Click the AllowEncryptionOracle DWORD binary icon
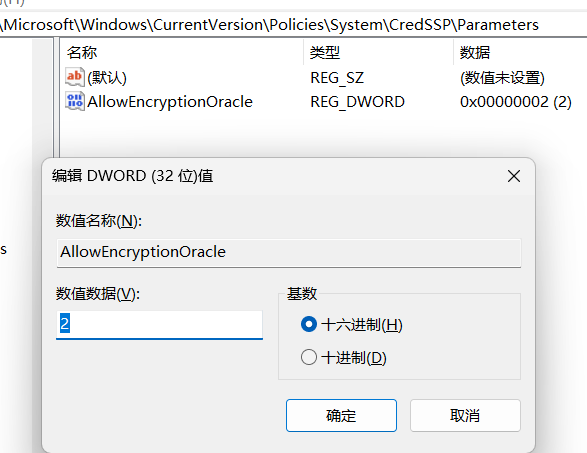 (x=75, y=101)
